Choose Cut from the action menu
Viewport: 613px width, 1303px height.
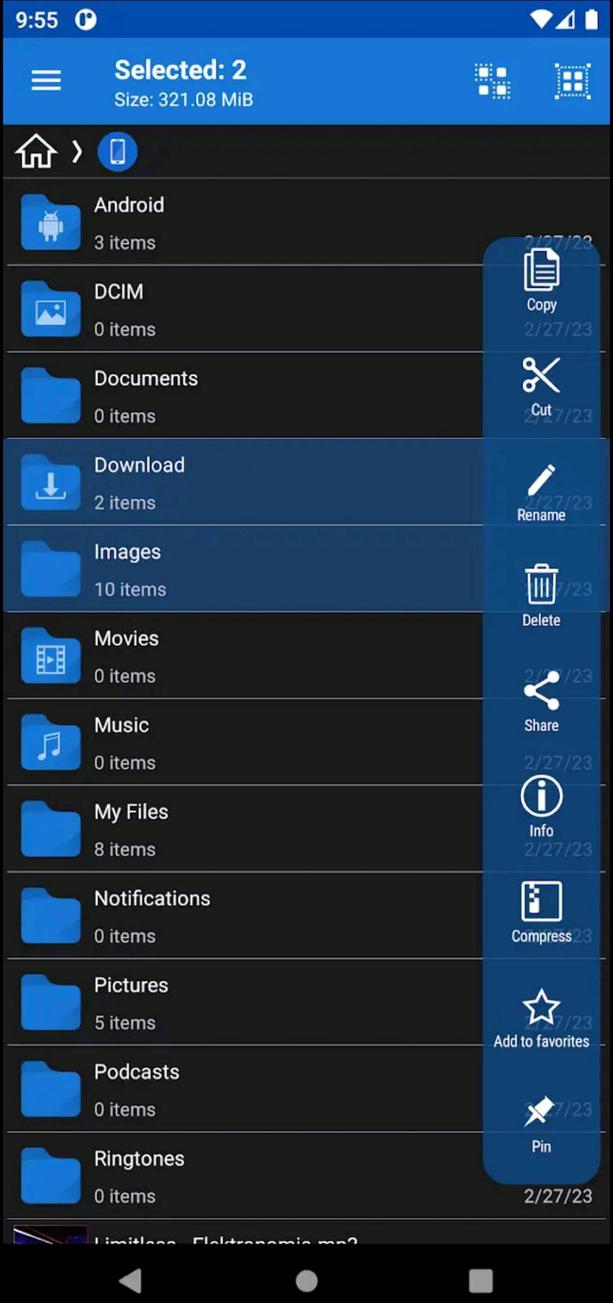pos(541,386)
